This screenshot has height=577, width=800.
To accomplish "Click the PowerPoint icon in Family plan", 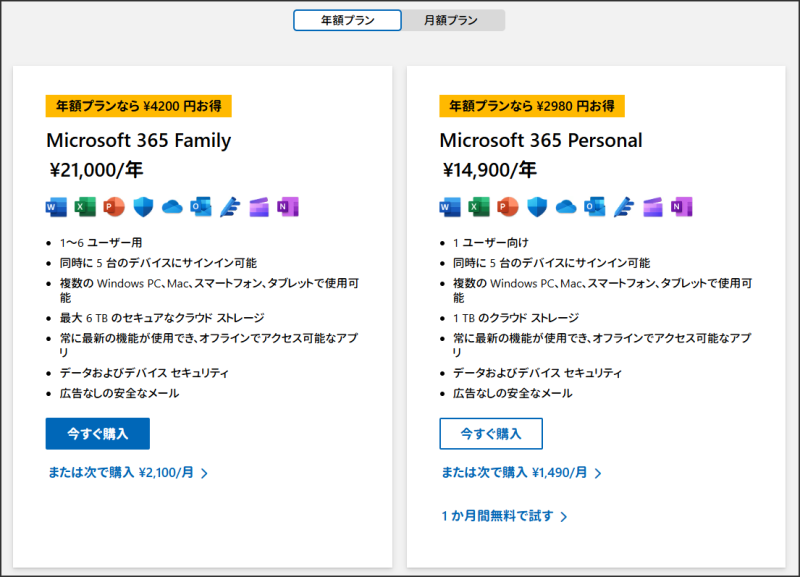I will click(x=114, y=207).
